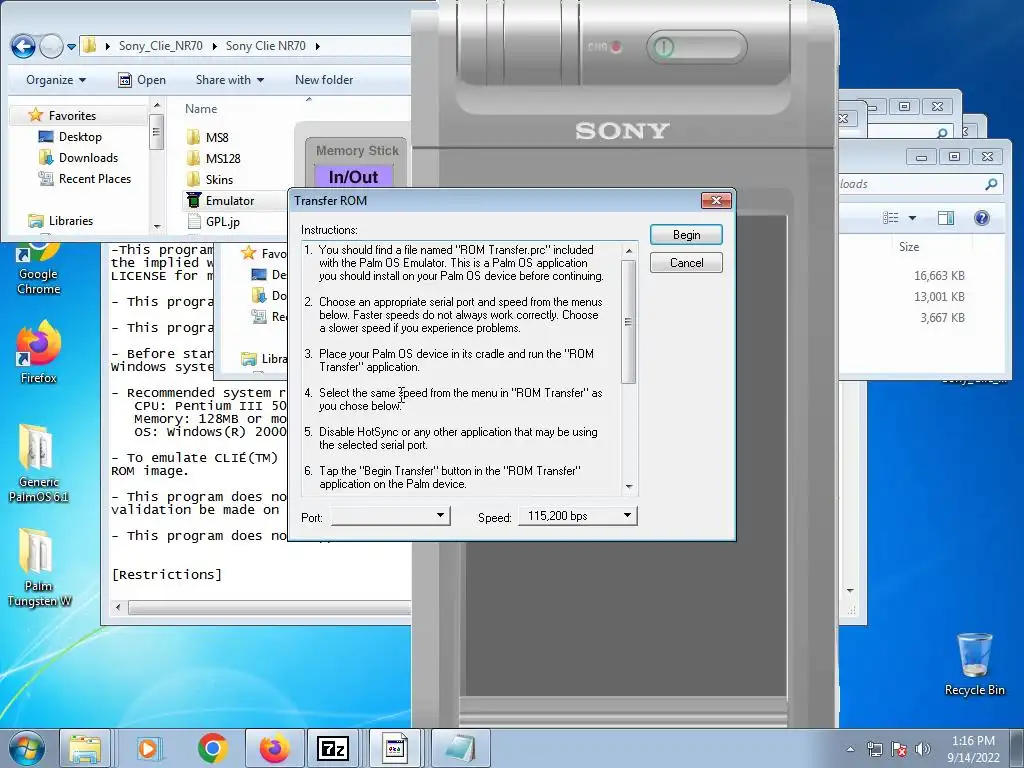The width and height of the screenshot is (1024, 768).
Task: Select Favorites in the navigation pane
Action: (x=72, y=116)
